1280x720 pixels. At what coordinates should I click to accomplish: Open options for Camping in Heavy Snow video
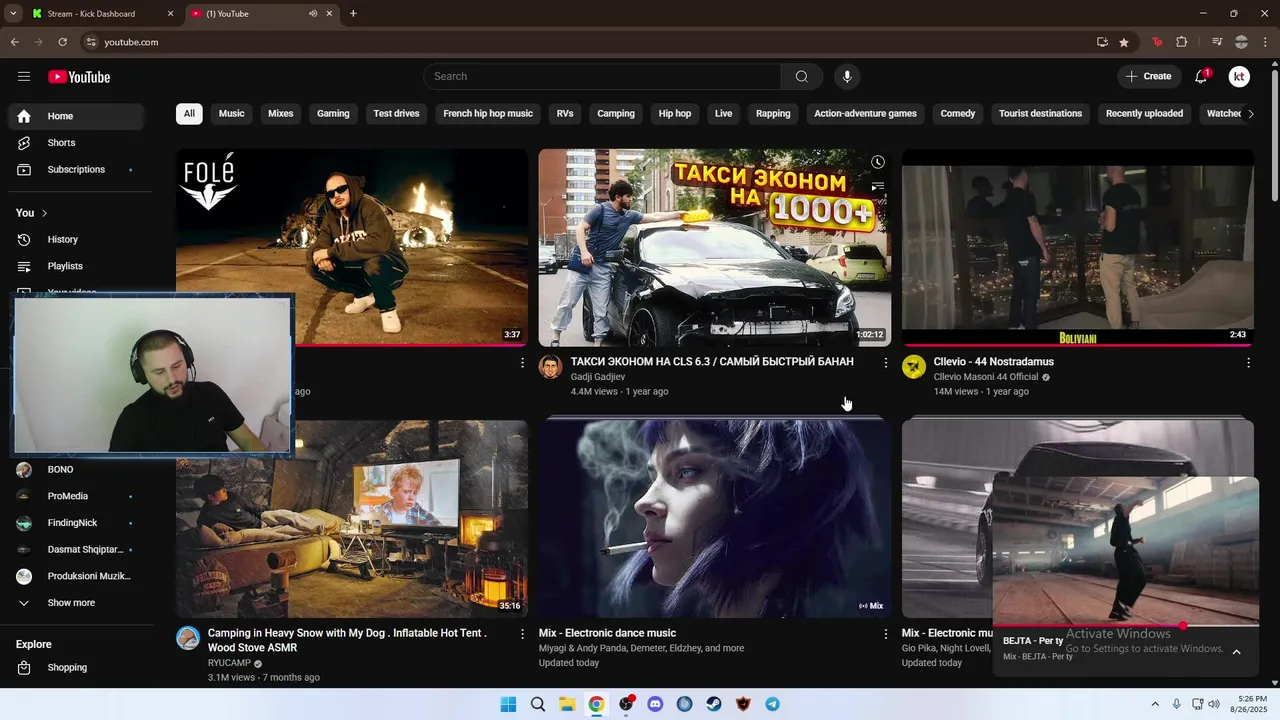[522, 634]
